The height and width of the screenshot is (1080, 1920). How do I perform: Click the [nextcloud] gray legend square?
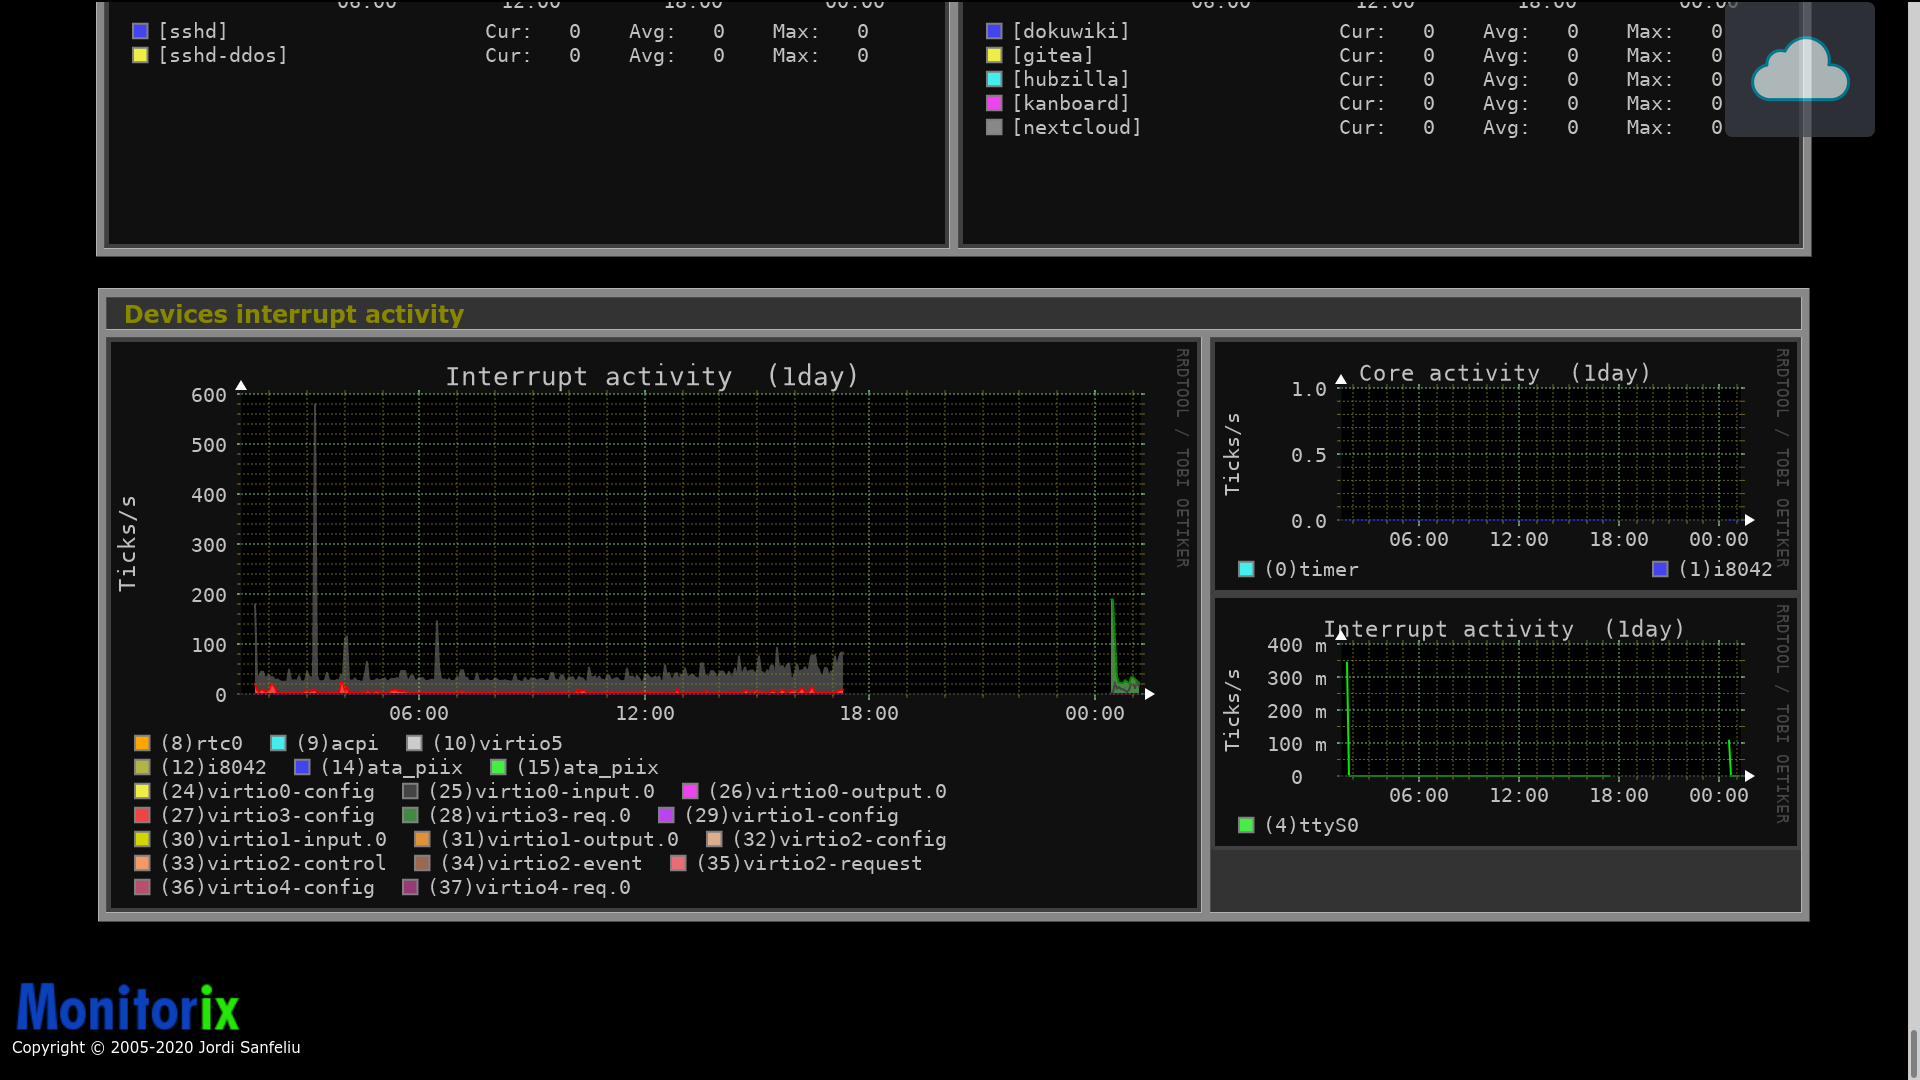click(x=994, y=127)
